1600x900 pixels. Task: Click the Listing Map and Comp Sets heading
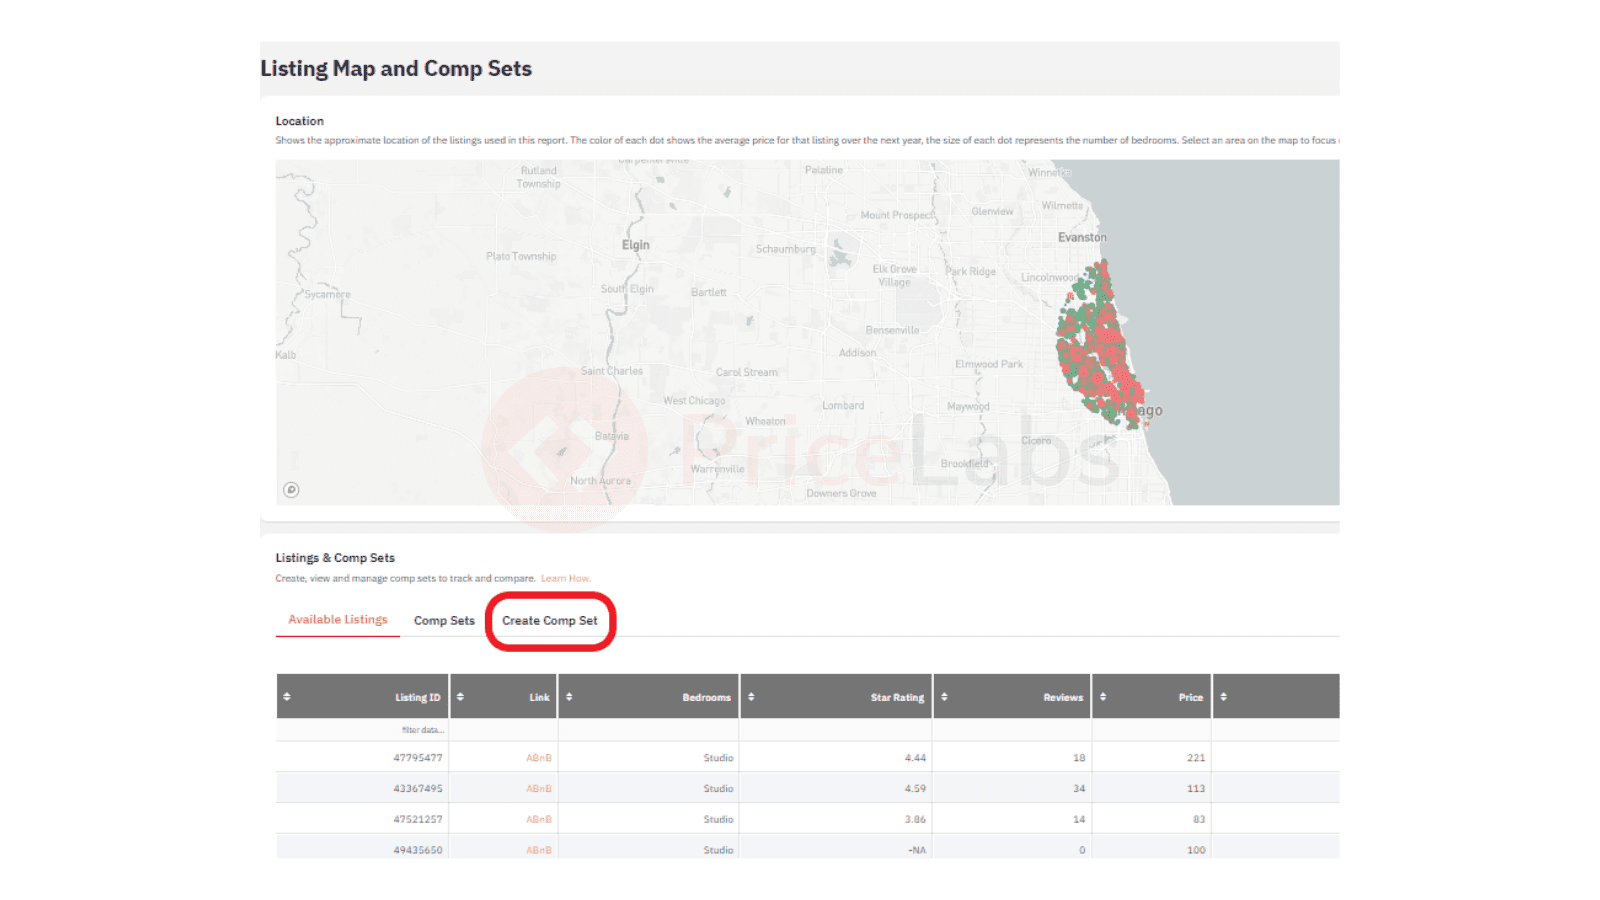[396, 68]
